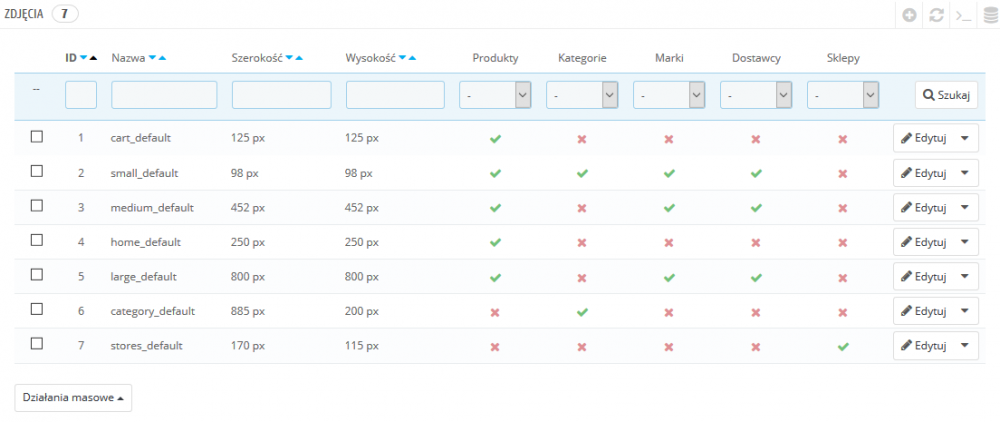This screenshot has height=422, width=1000.
Task: Click the Wysokość filter input field
Action: tap(395, 95)
